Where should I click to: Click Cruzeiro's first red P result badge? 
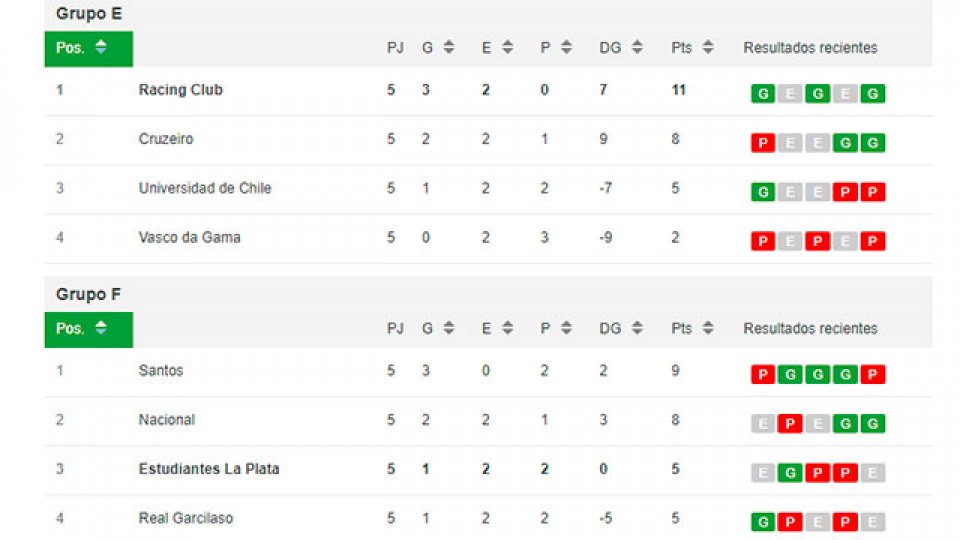point(763,143)
